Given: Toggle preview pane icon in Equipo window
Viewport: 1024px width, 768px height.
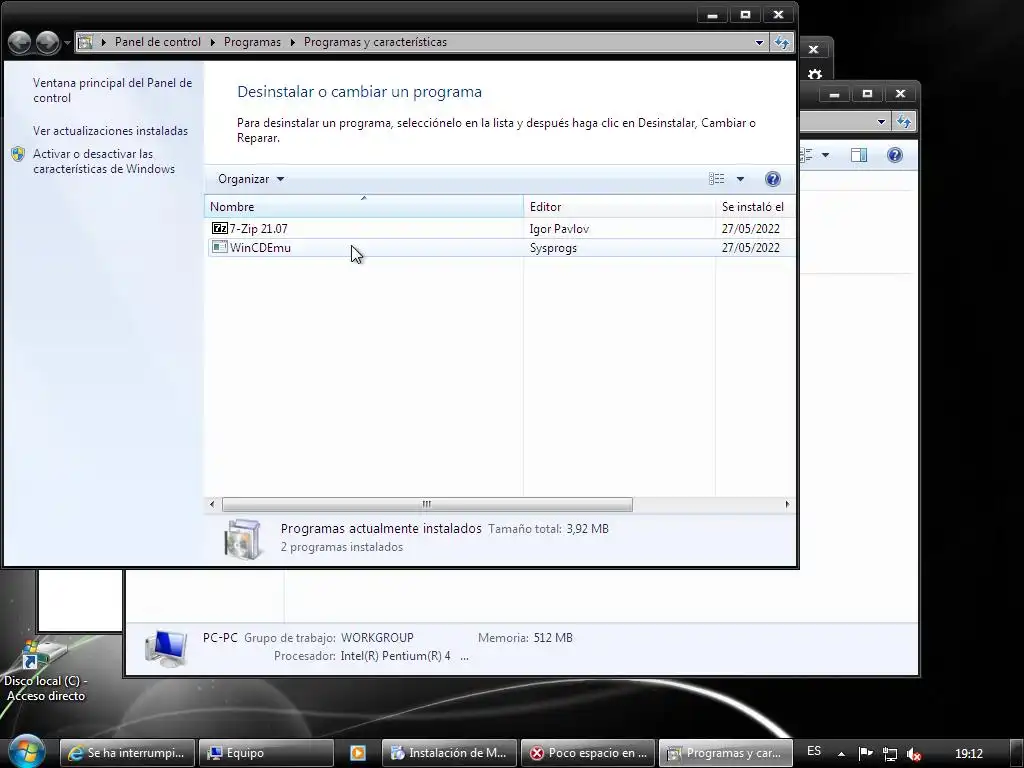Looking at the screenshot, I should click(x=859, y=155).
